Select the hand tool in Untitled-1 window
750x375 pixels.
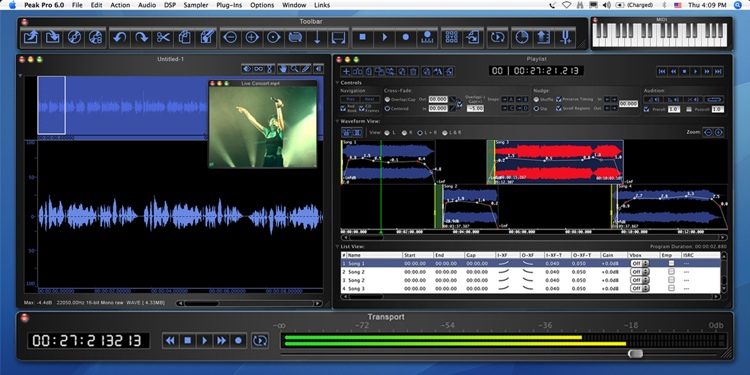283,69
